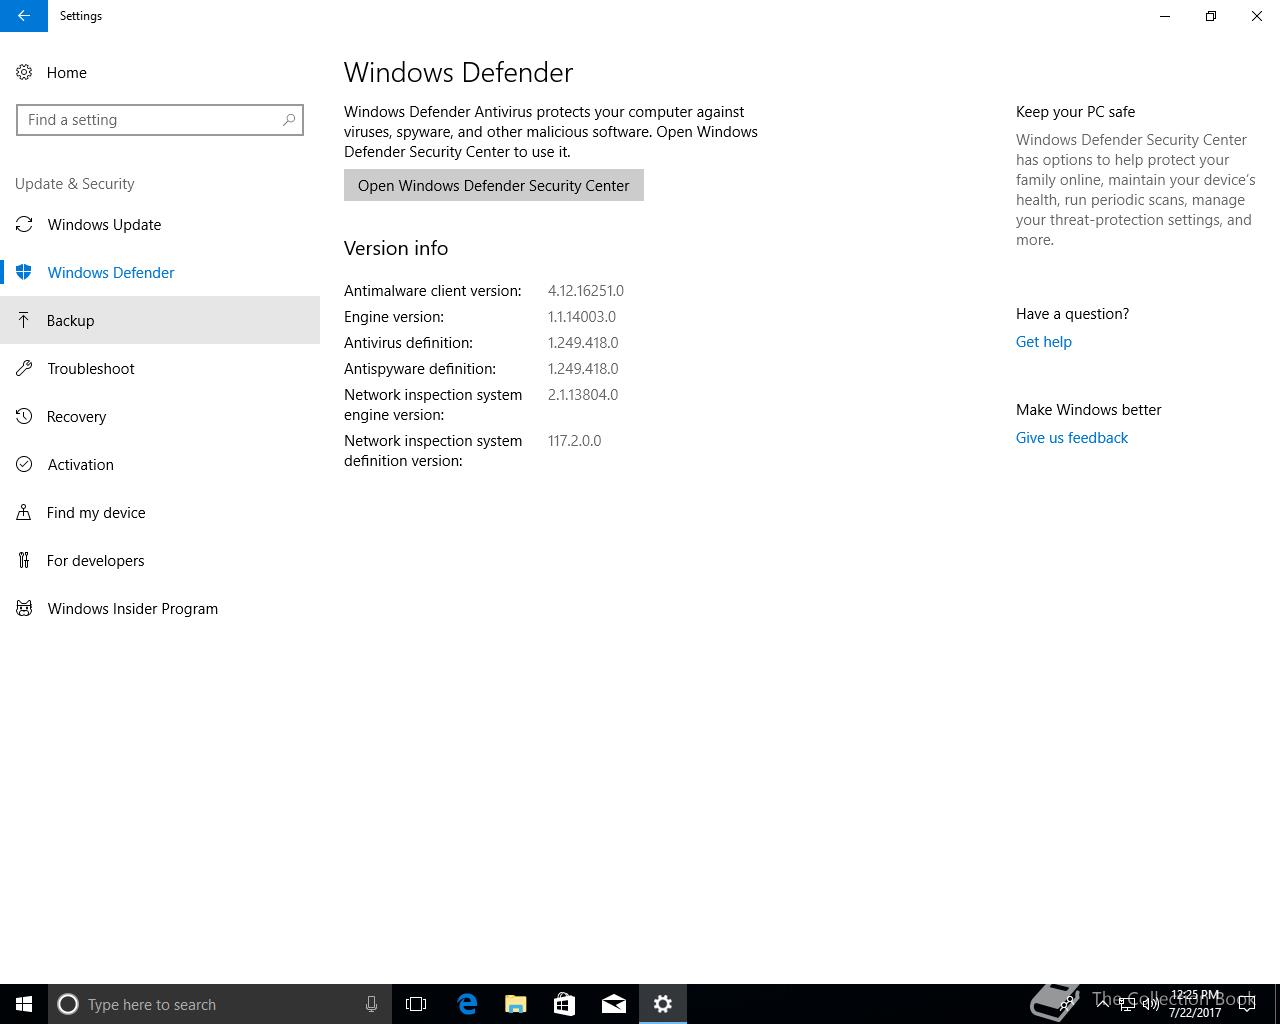Open the Windows Start menu
This screenshot has width=1280, height=1024.
click(24, 1004)
